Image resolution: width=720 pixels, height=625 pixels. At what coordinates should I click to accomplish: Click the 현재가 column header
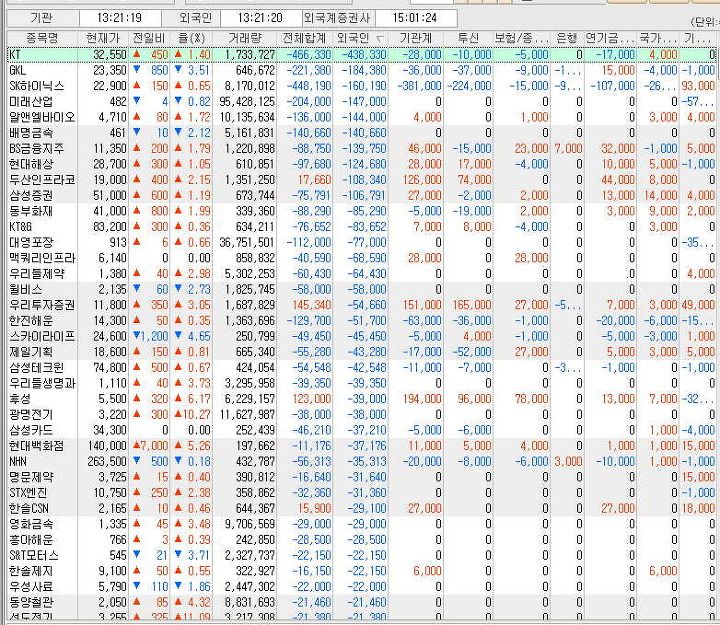coord(103,39)
